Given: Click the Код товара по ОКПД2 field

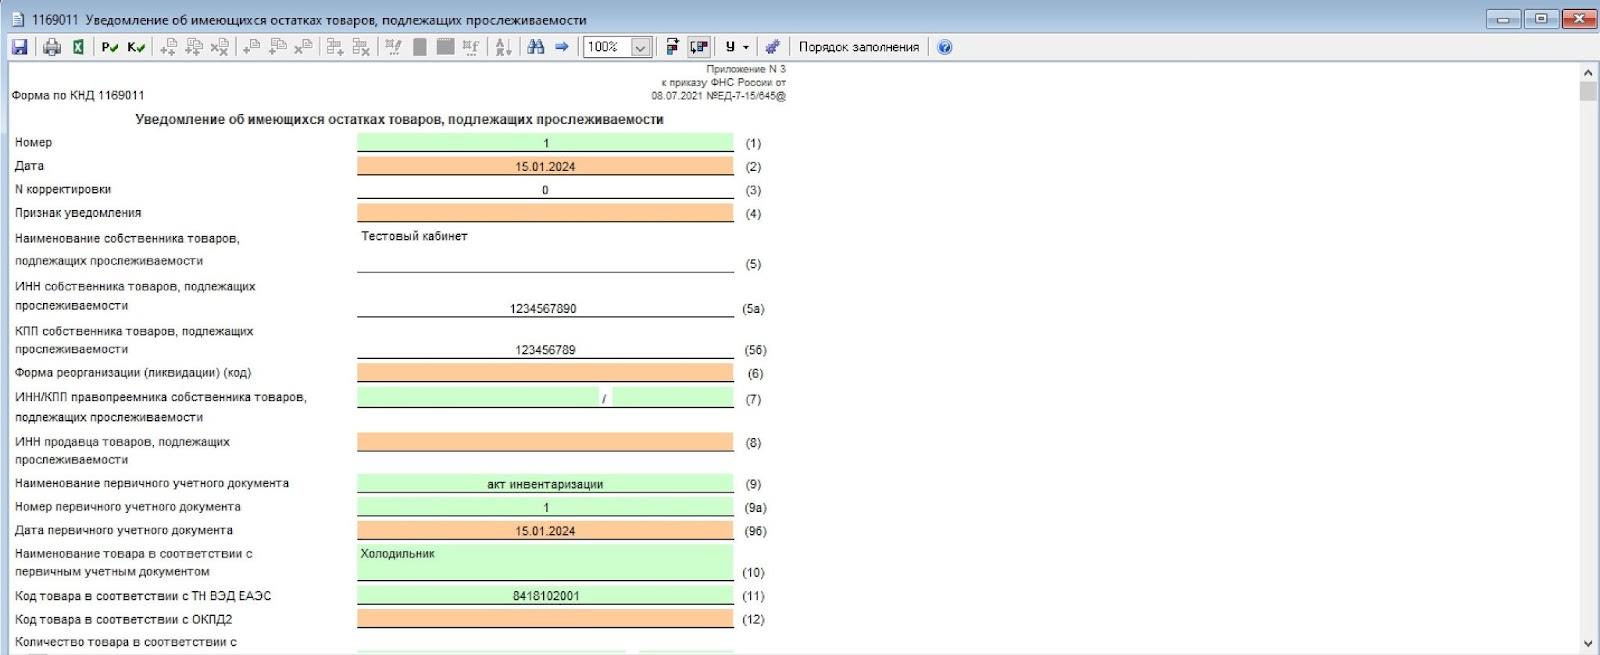Looking at the screenshot, I should click(545, 619).
